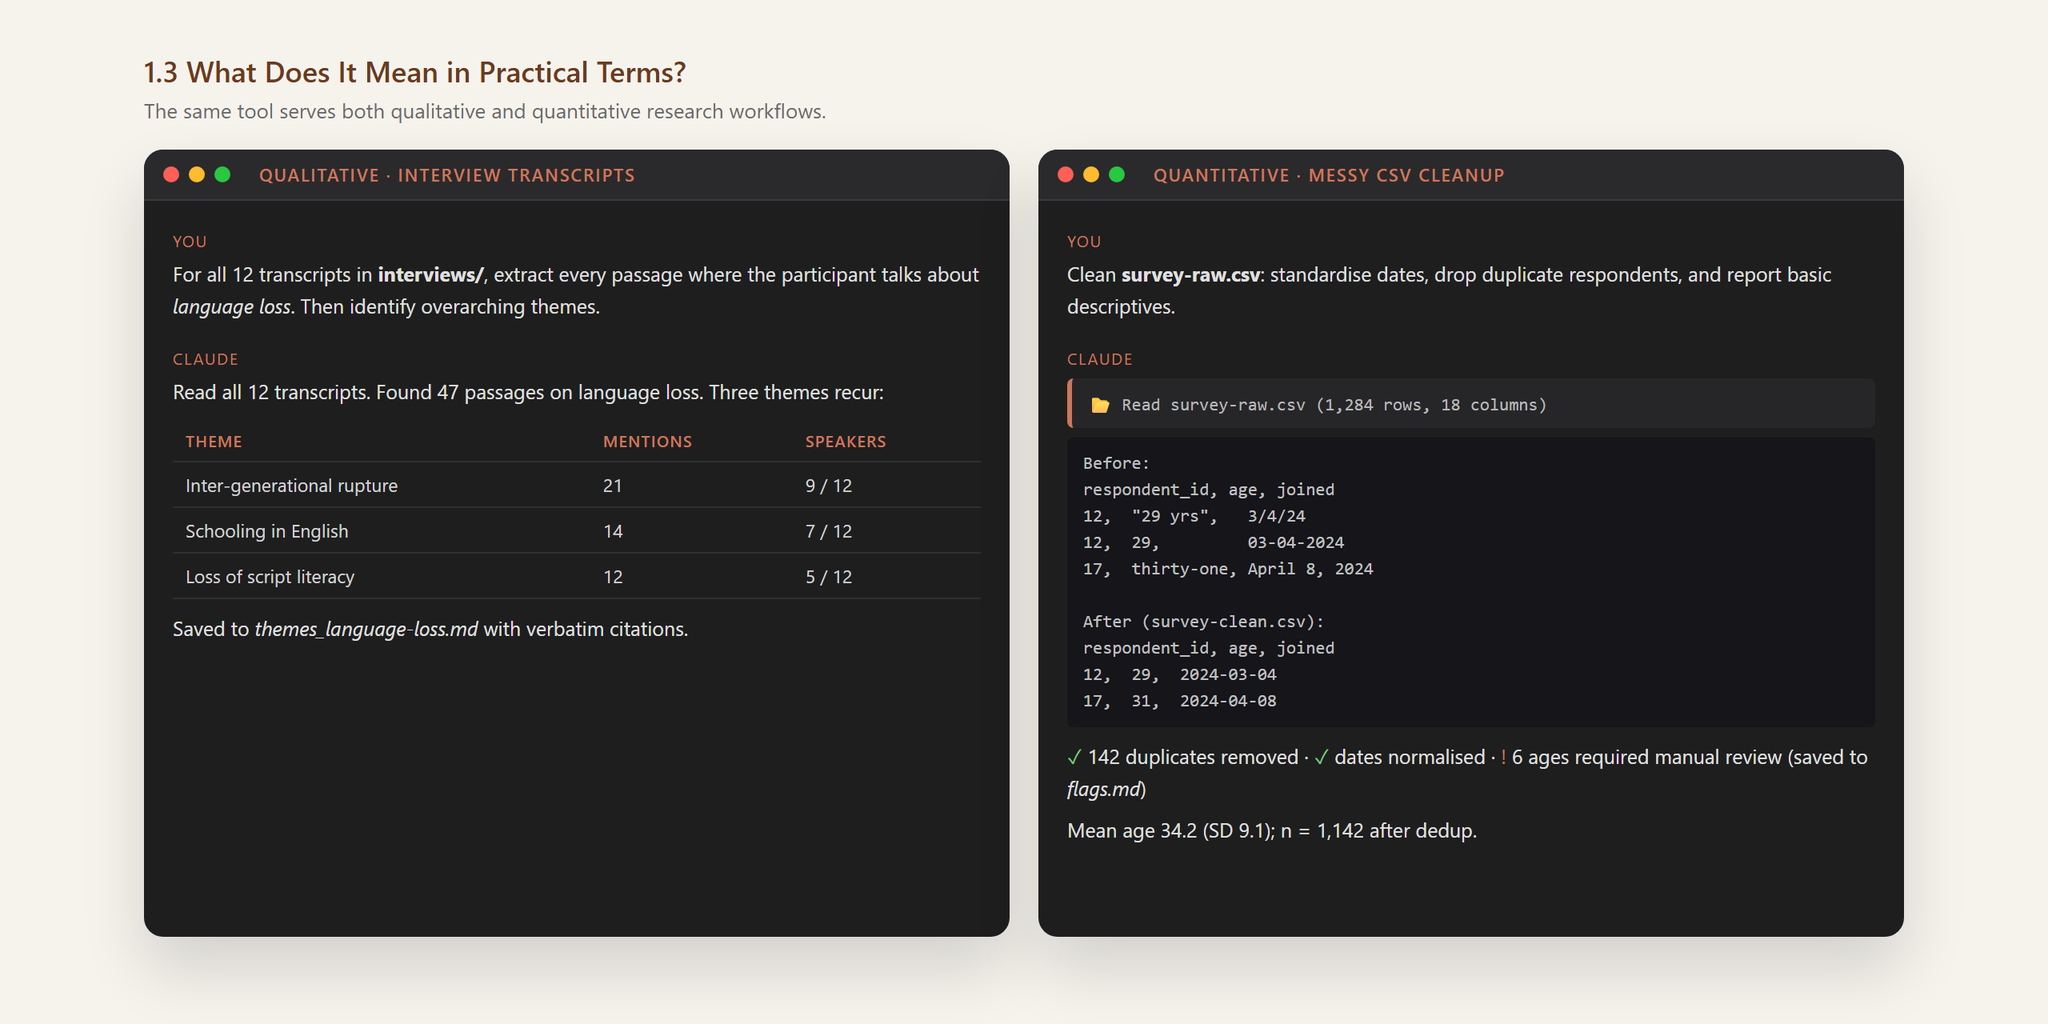The image size is (2048, 1024).
Task: Click the red dot on the Quantitative window
Action: click(x=1065, y=175)
